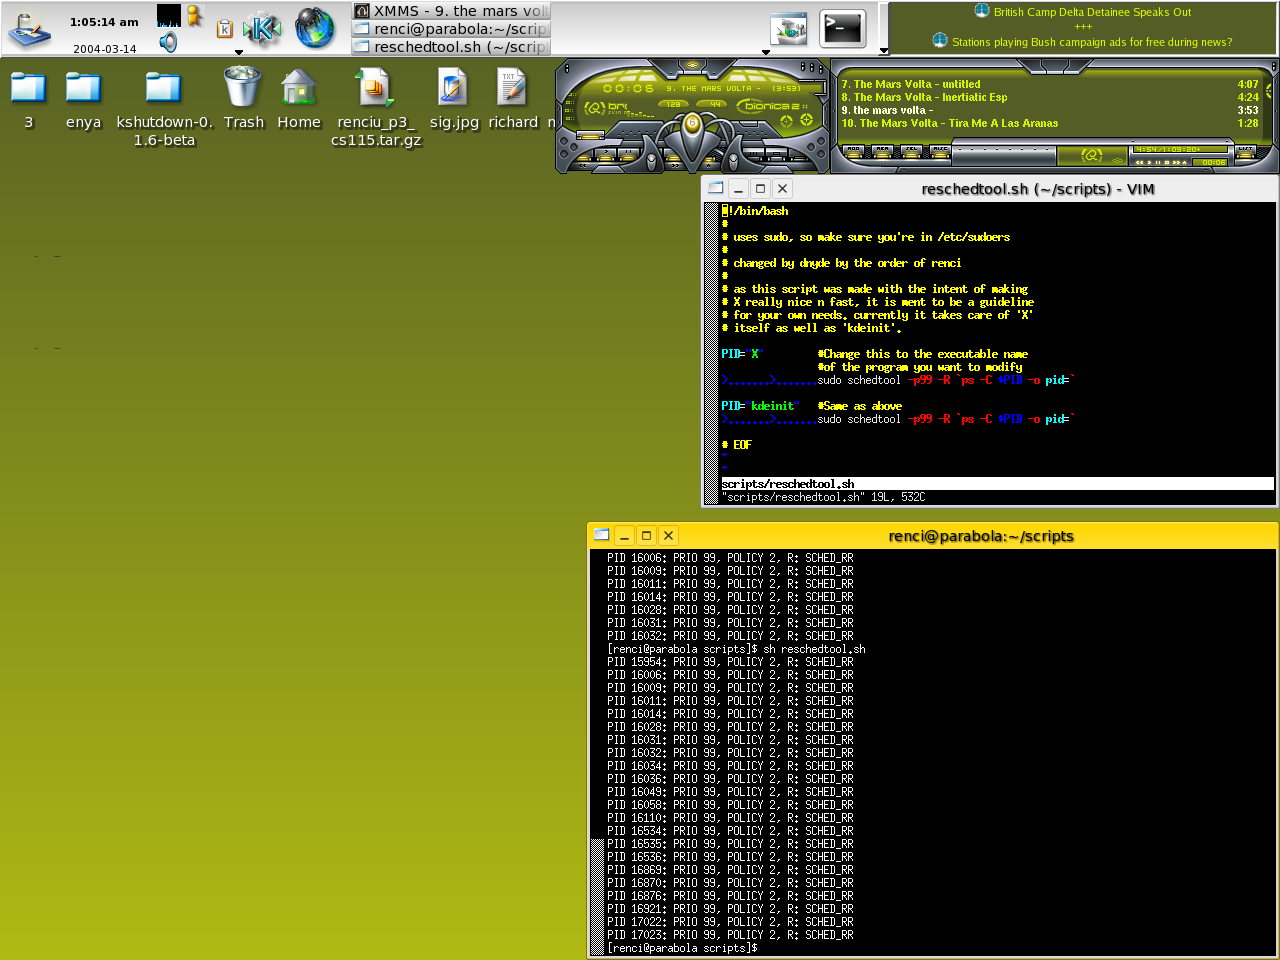
Task: Click the VIM window menu icon
Action: 716,188
